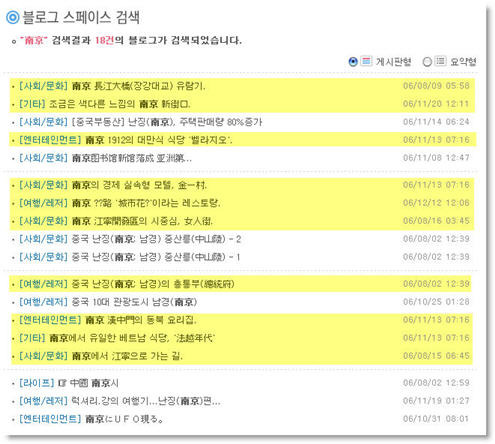
Task: Open post 南京 漢中門의 동북 요리집
Action: click(x=141, y=320)
